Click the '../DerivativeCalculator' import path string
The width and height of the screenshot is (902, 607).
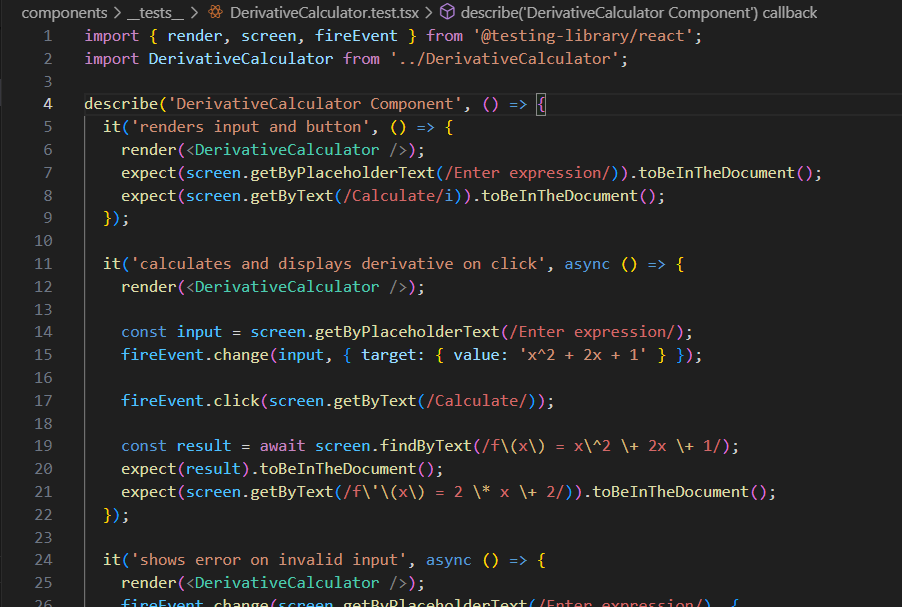pos(504,59)
